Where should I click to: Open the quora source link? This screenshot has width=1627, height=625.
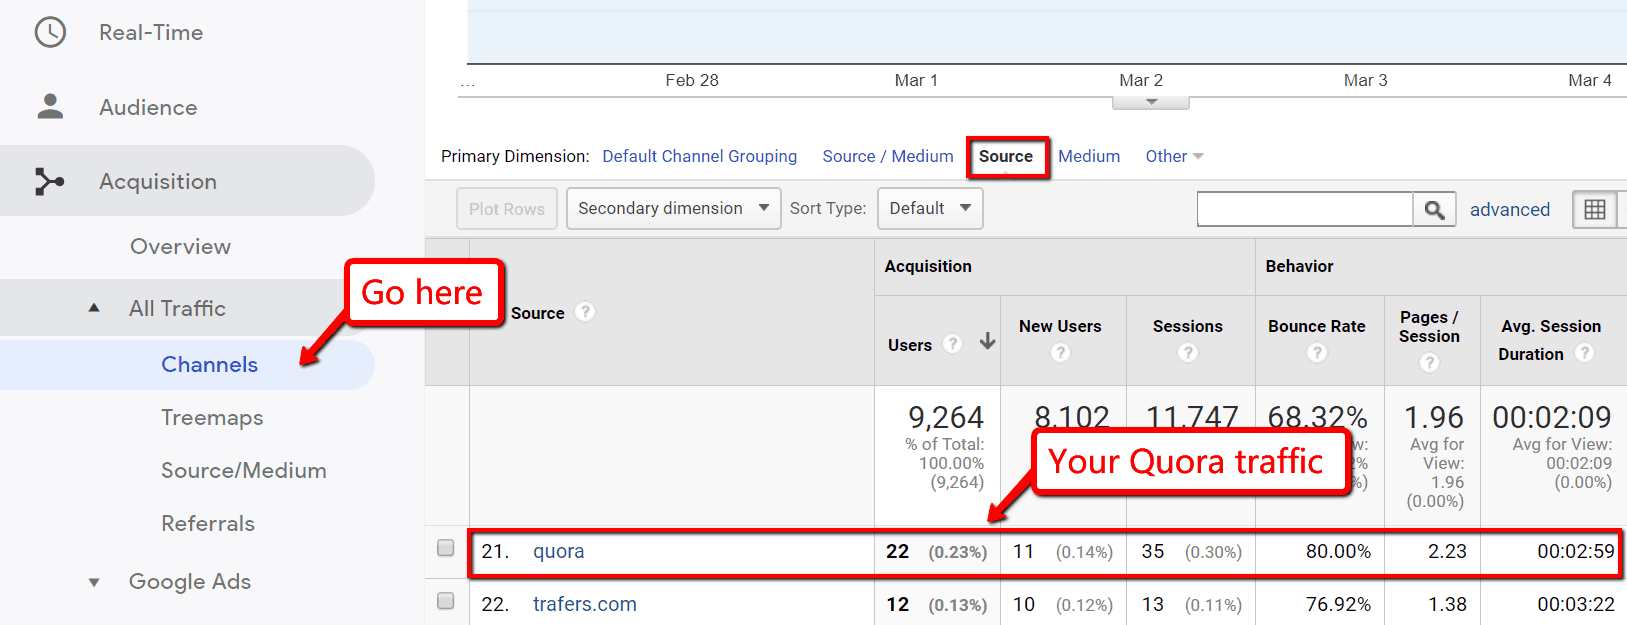558,551
